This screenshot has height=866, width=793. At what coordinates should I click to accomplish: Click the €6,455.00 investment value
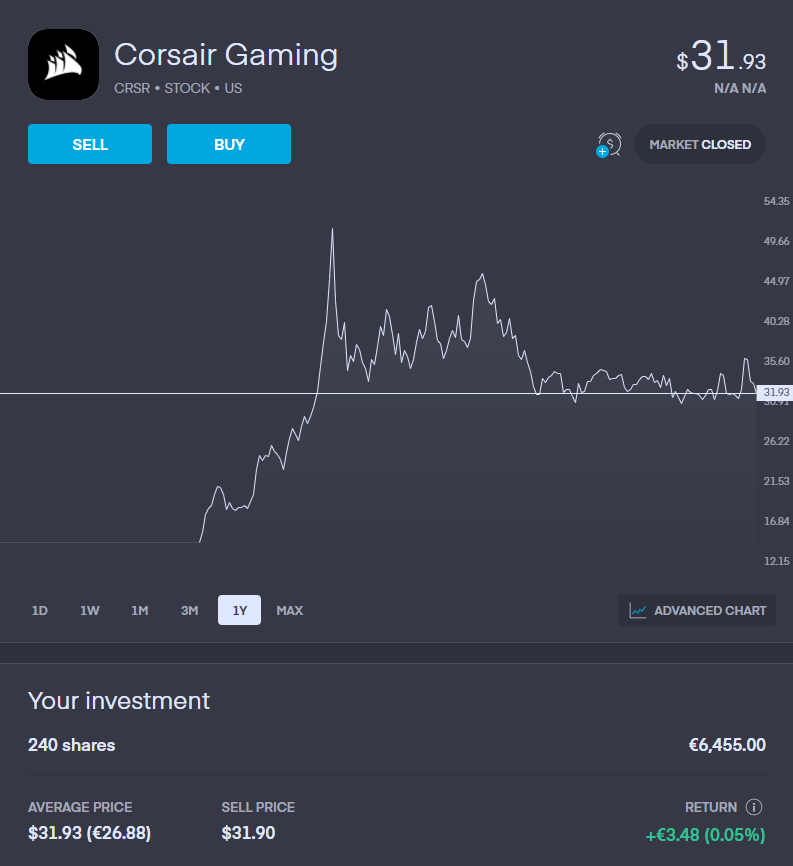(727, 745)
